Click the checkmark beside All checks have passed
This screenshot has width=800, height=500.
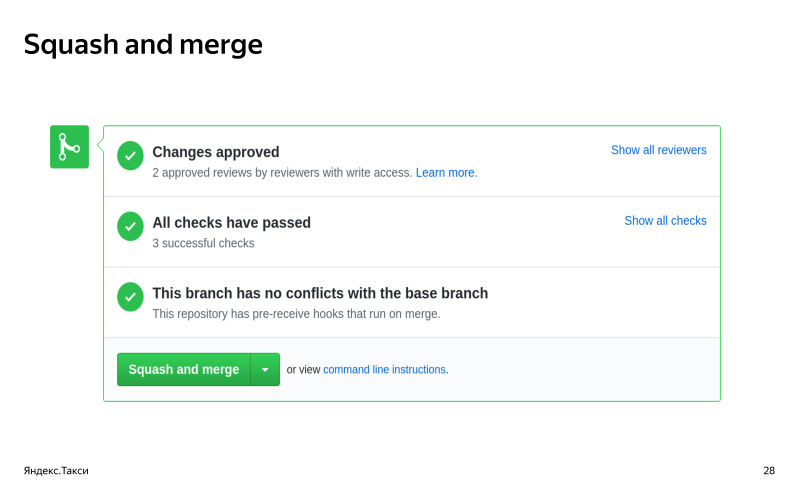click(x=130, y=226)
